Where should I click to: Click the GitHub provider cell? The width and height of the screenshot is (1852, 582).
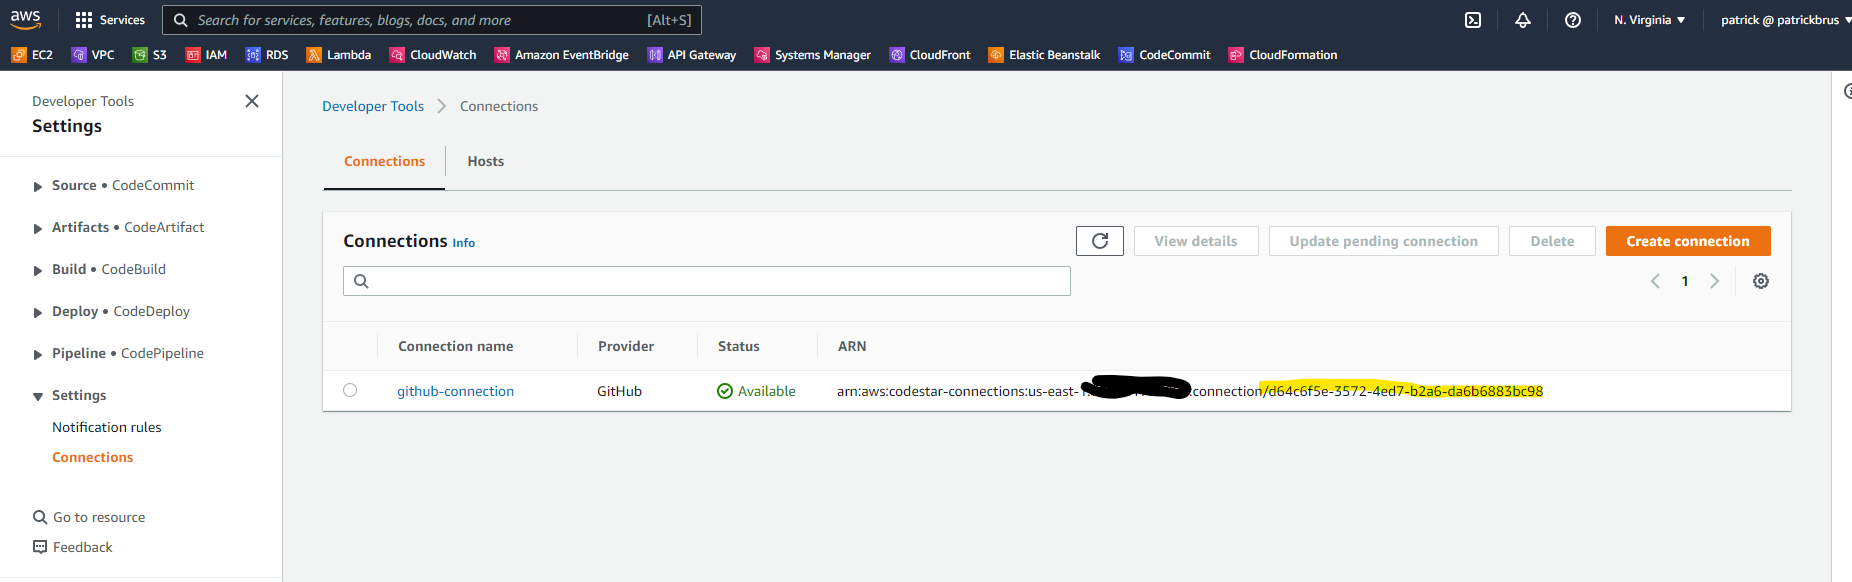[620, 391]
